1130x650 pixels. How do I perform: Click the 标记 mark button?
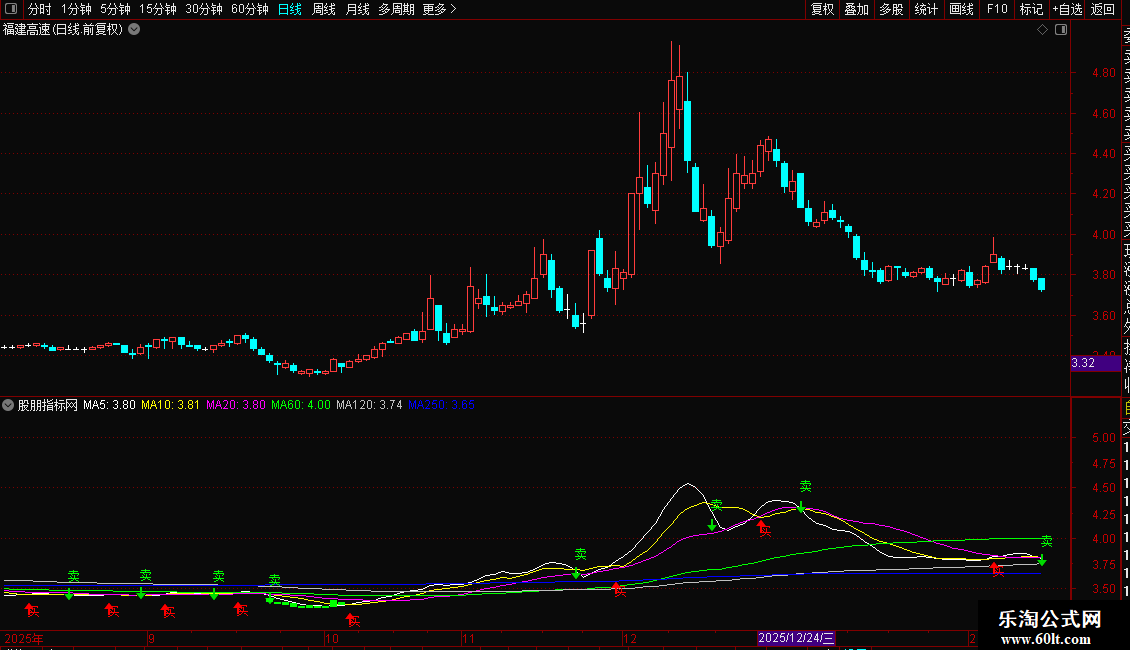[1031, 9]
